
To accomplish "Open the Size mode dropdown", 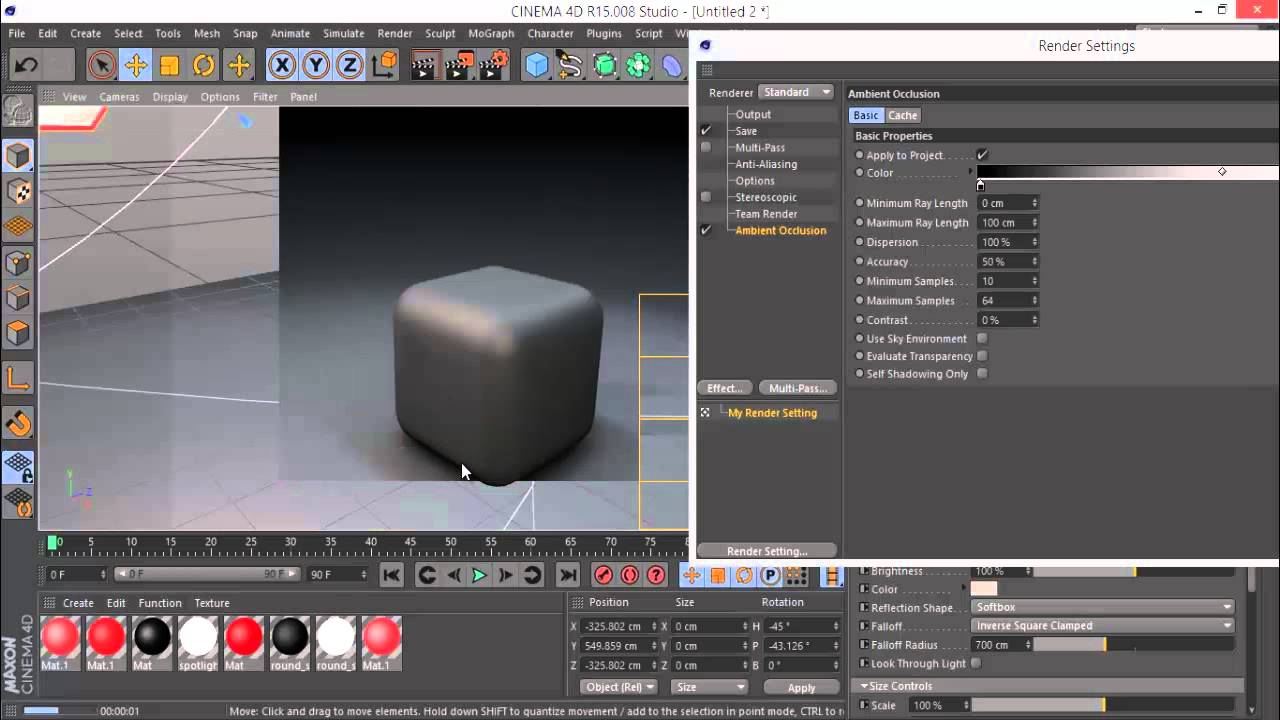I will [709, 687].
